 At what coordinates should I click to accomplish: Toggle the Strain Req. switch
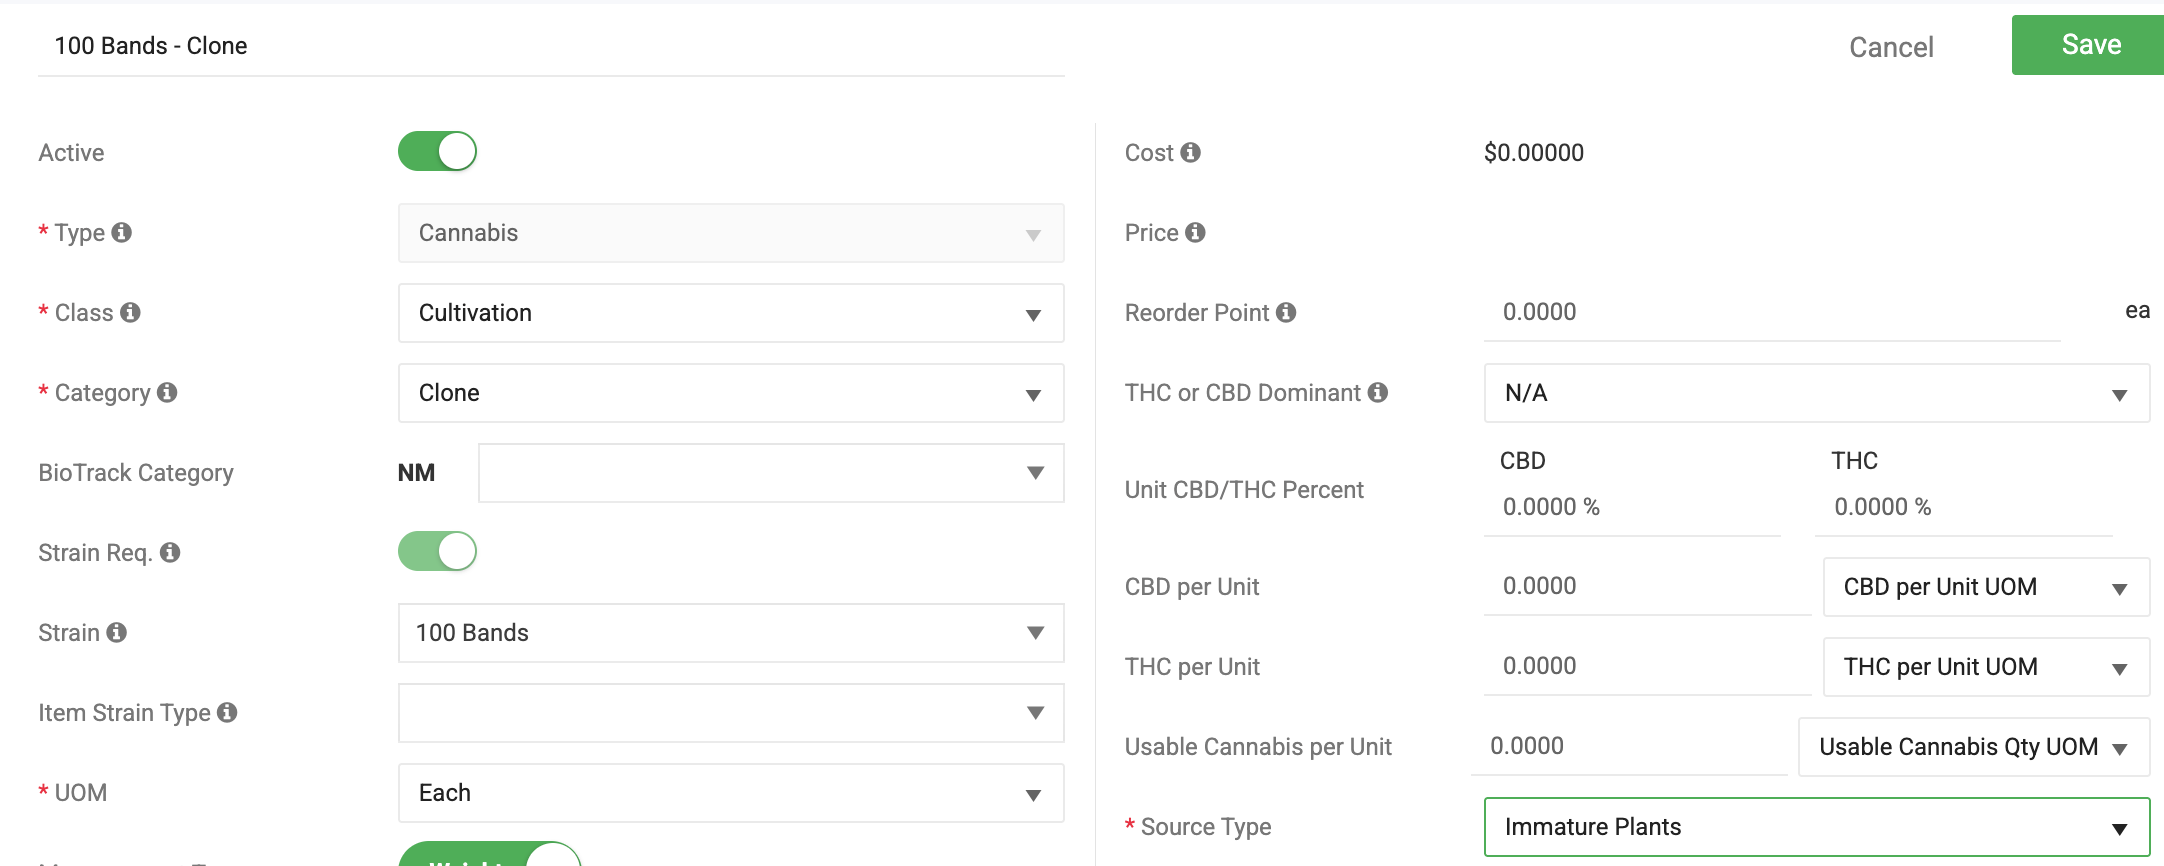(x=437, y=552)
